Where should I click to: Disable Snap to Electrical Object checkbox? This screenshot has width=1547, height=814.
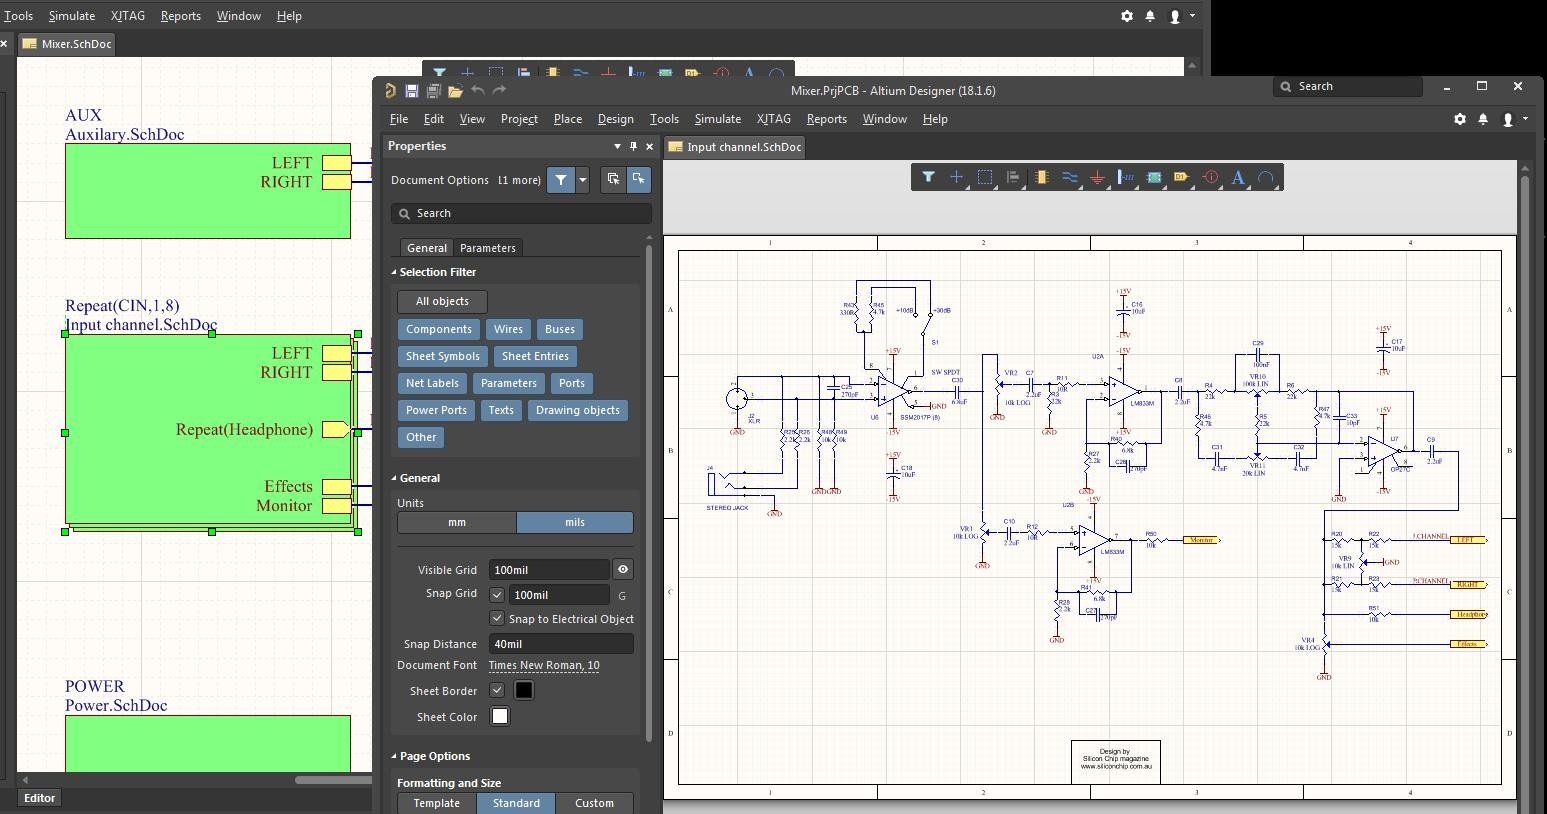tap(497, 619)
